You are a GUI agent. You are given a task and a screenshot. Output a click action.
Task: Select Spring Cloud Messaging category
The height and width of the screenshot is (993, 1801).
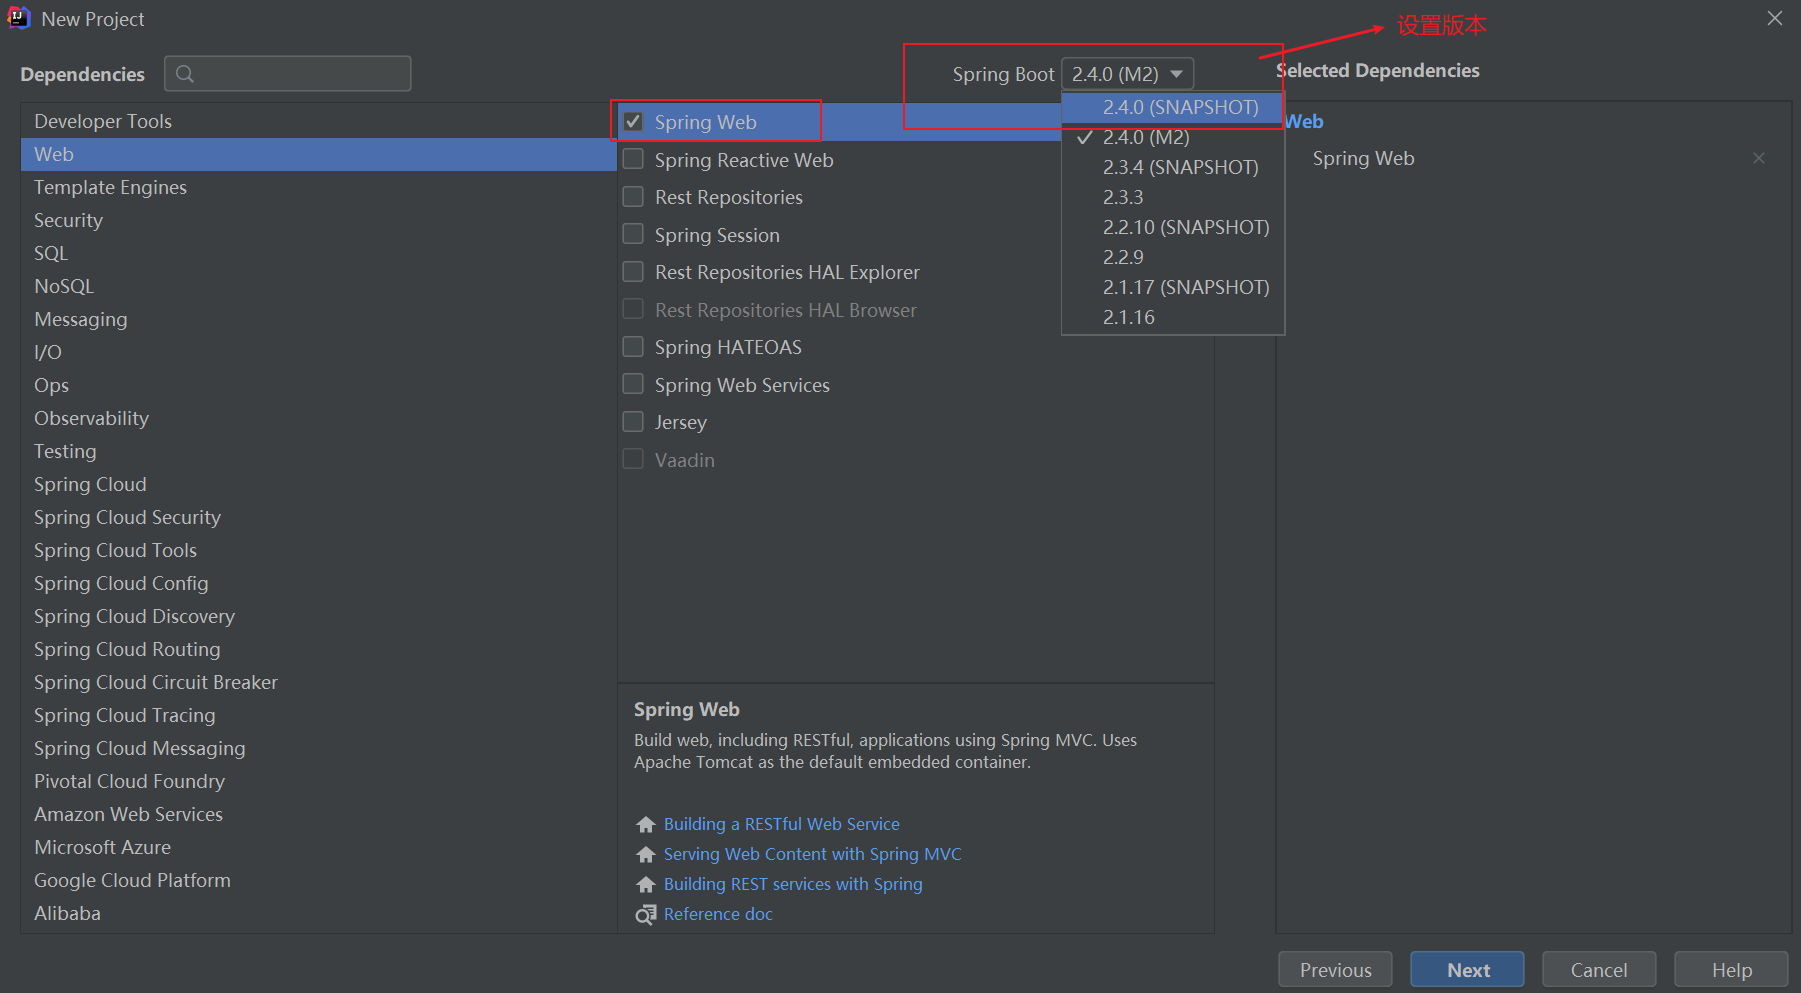[x=318, y=748]
